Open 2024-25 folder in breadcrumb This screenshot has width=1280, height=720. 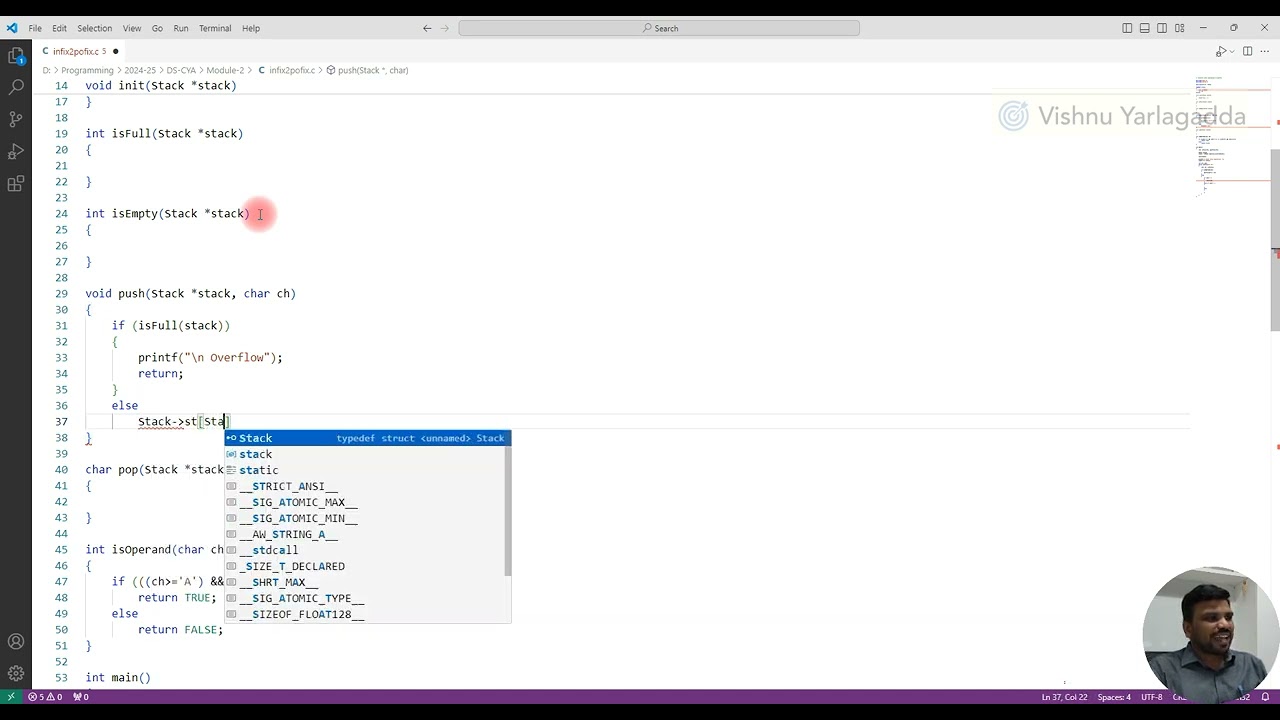(140, 70)
